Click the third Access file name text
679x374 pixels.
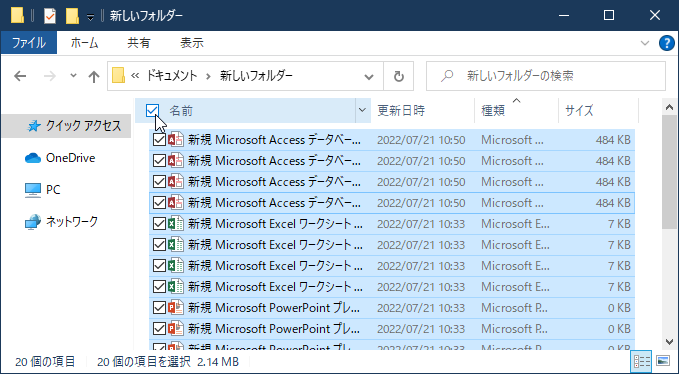[x=274, y=182]
